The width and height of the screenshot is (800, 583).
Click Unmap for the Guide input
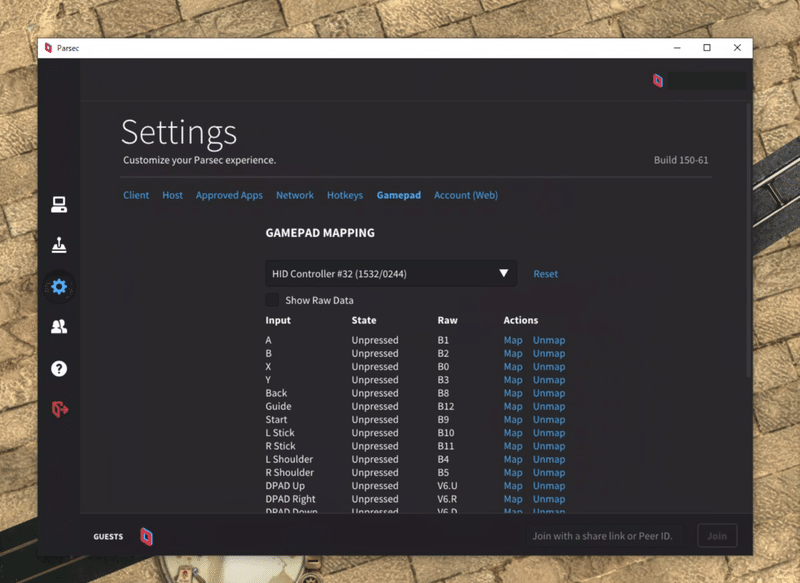click(549, 407)
